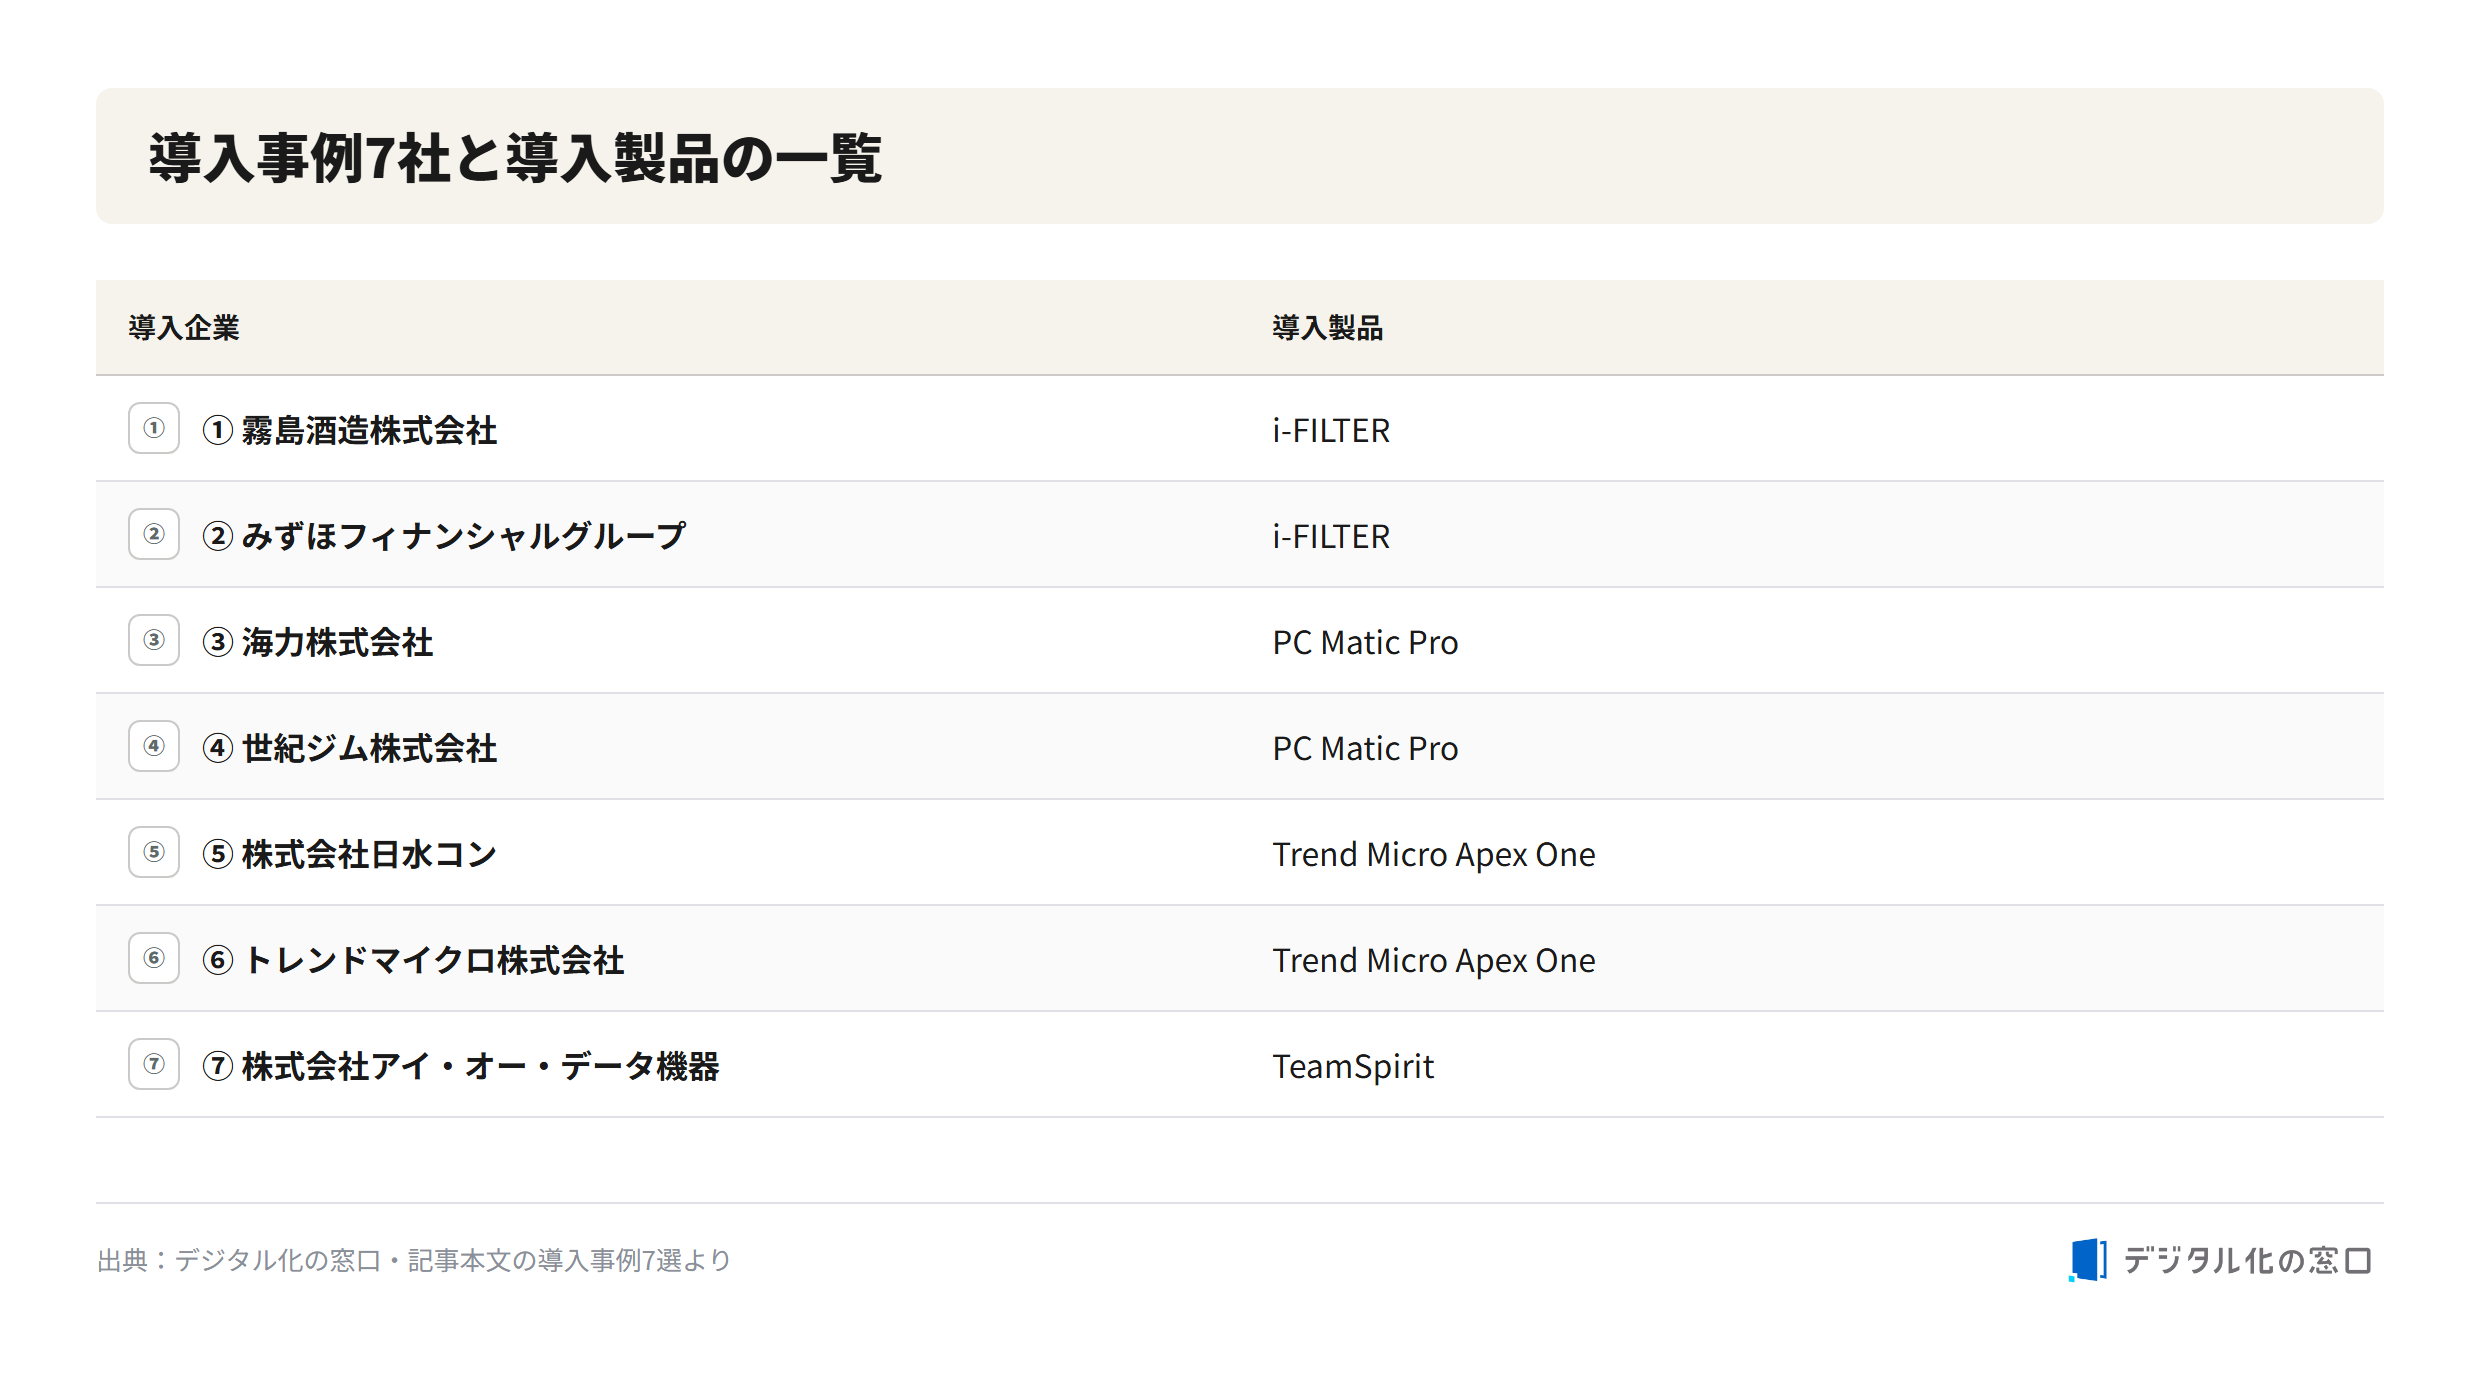Click the number 6 badge icon
Screen dimensions: 2480x1376
tap(154, 958)
